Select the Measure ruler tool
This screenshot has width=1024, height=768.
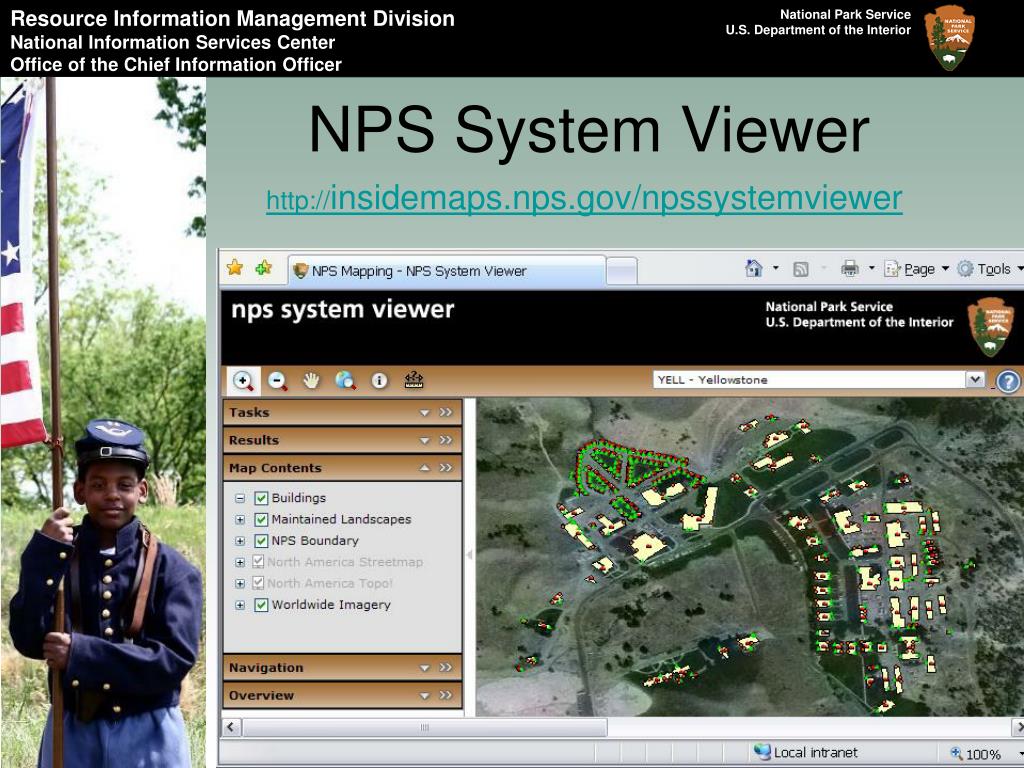[x=414, y=380]
